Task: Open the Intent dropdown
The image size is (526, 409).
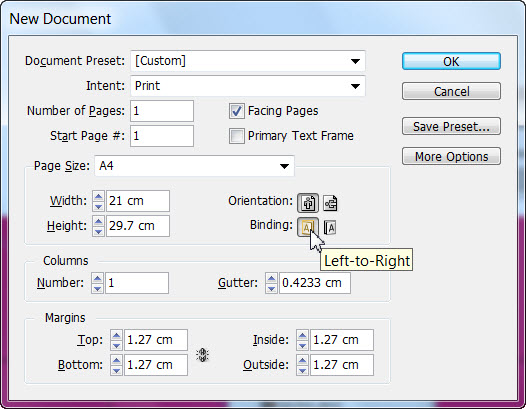Action: 248,86
